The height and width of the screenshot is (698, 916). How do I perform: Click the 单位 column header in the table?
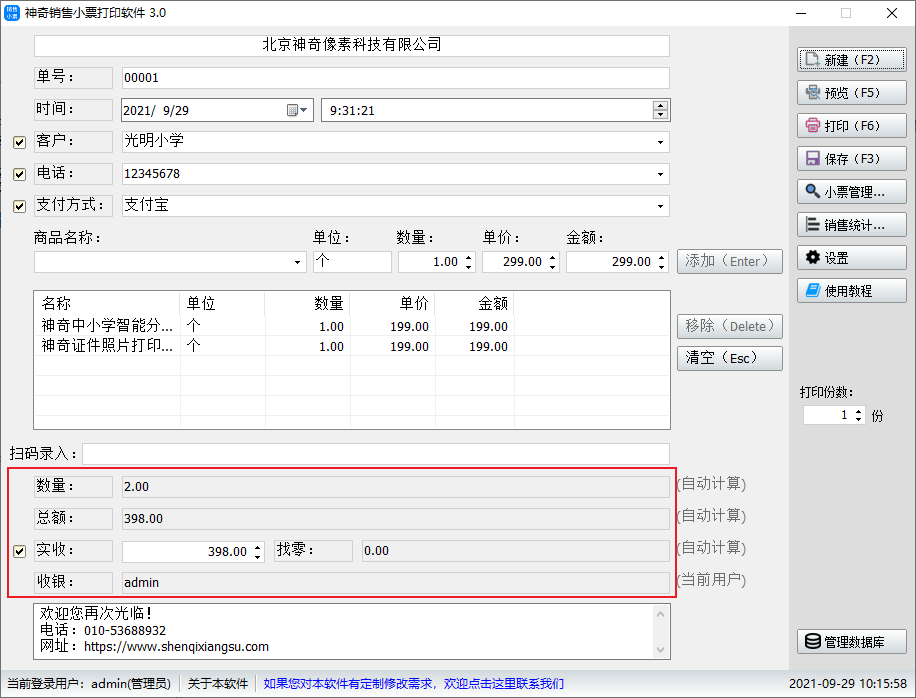tap(223, 303)
